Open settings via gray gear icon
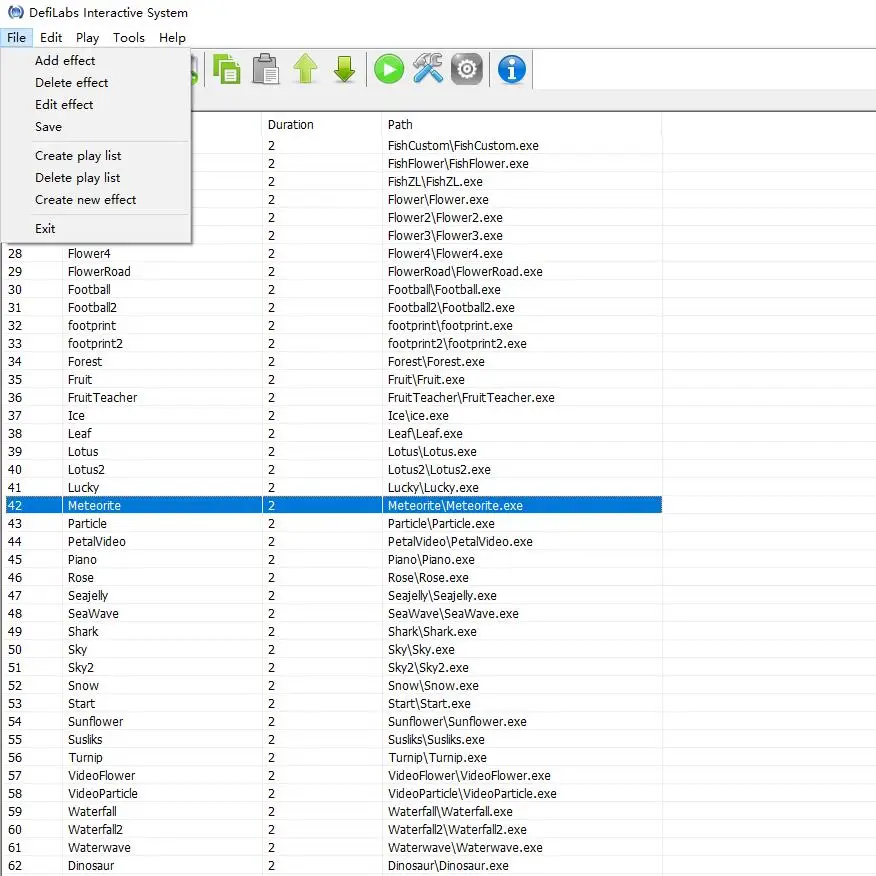Viewport: 876px width, 876px height. click(466, 69)
